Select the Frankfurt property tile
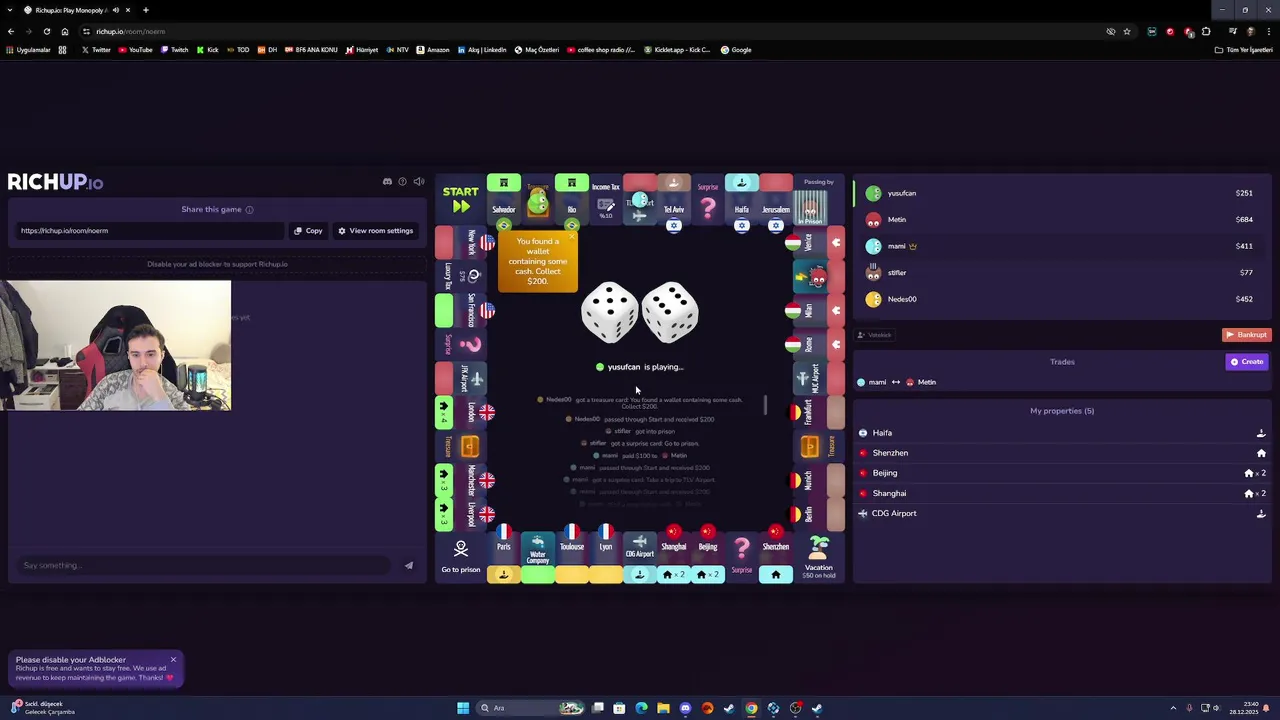Image resolution: width=1280 pixels, height=720 pixels. (818, 413)
